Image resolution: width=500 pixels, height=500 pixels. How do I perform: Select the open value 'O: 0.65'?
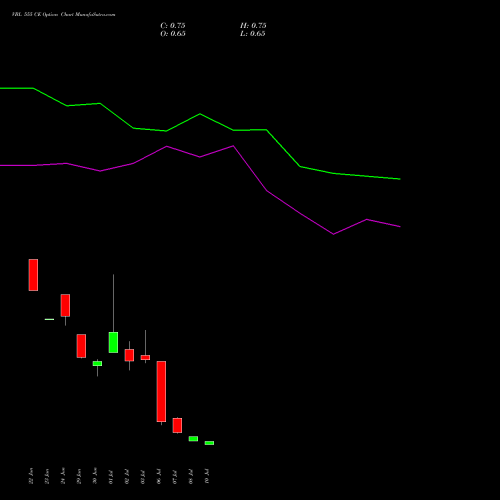[173, 34]
